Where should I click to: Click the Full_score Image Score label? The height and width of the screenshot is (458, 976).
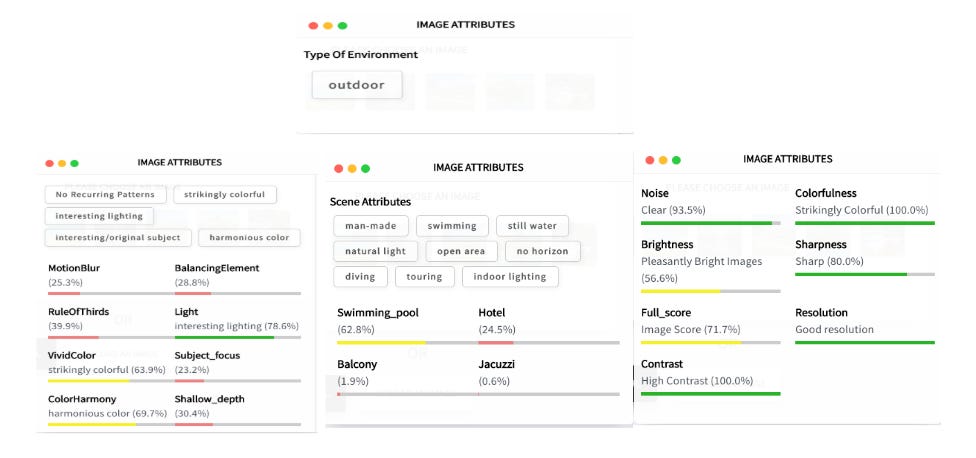coord(691,330)
